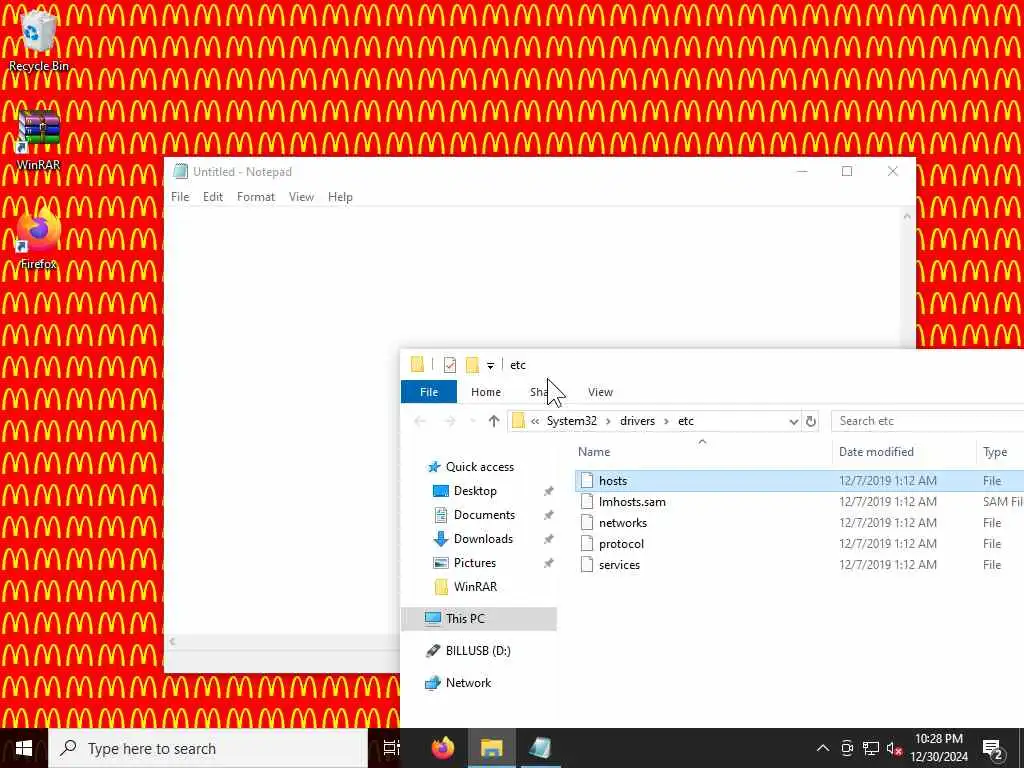This screenshot has width=1024, height=768.
Task: Click the address bar folder icon
Action: coord(519,421)
